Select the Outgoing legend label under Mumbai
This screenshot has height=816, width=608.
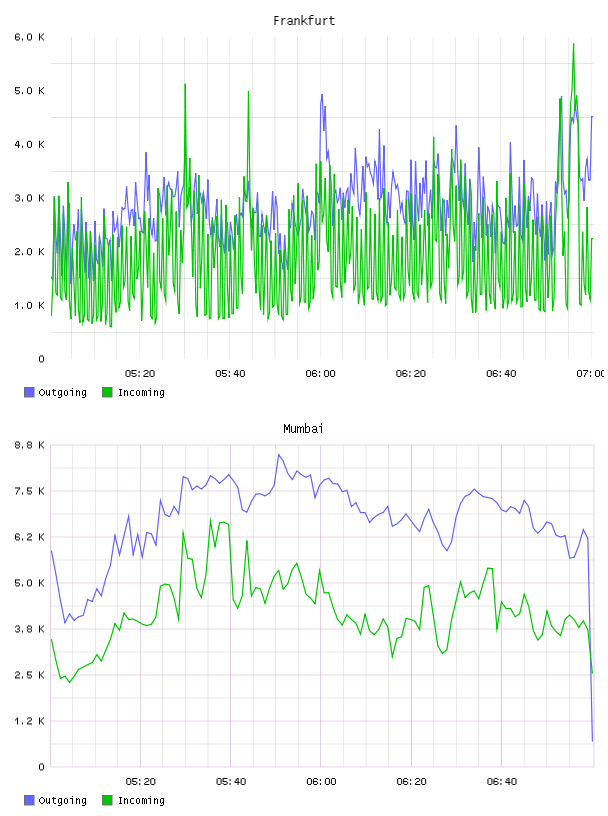(62, 800)
